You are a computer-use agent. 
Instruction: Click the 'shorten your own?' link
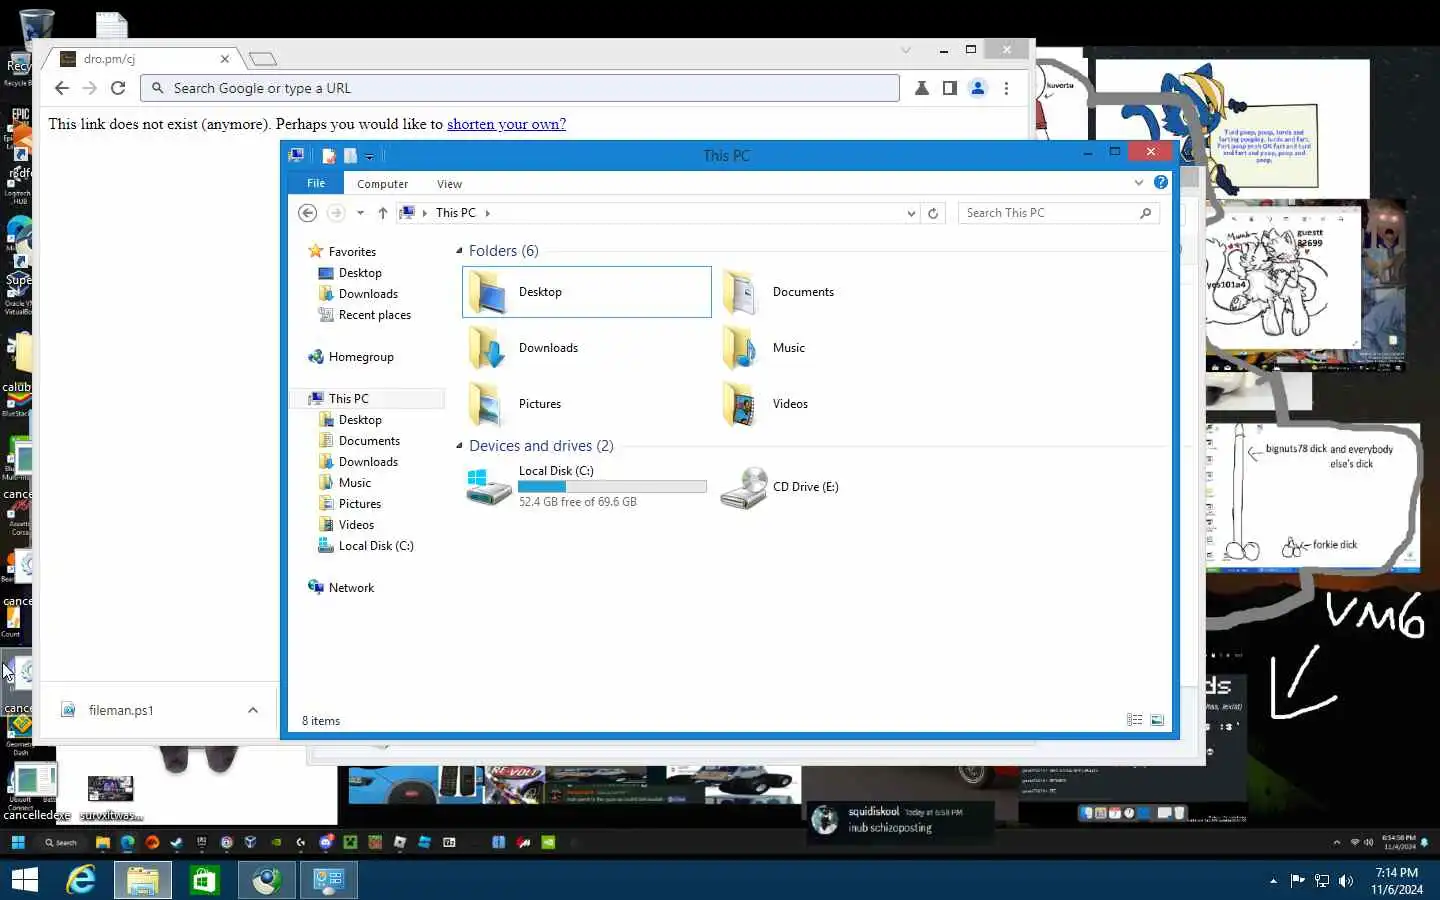(x=506, y=124)
